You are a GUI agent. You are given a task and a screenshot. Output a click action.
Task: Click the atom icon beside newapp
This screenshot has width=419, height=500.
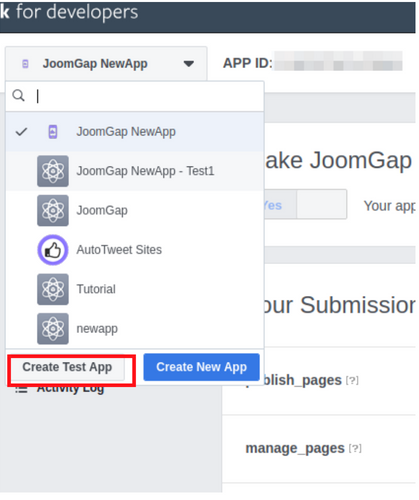pos(53,328)
